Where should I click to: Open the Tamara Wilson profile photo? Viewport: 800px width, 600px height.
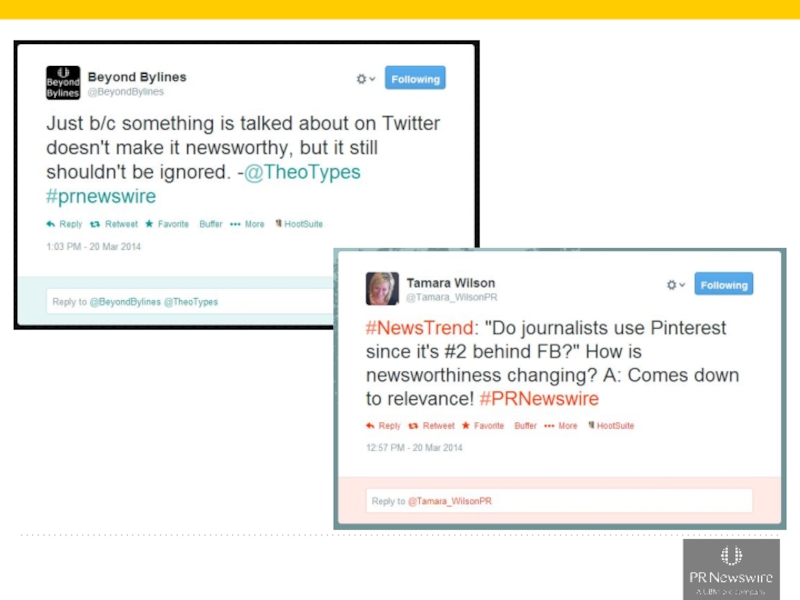pos(382,288)
